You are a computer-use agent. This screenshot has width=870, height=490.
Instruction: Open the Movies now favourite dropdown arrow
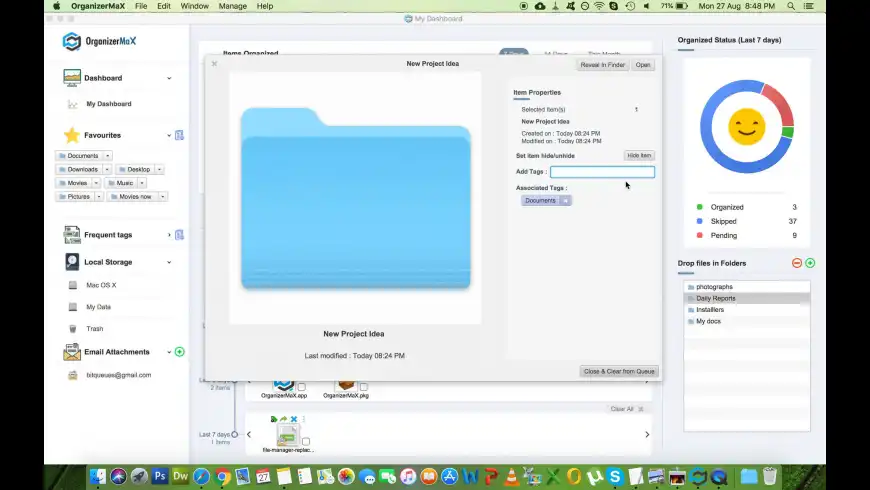(163, 196)
